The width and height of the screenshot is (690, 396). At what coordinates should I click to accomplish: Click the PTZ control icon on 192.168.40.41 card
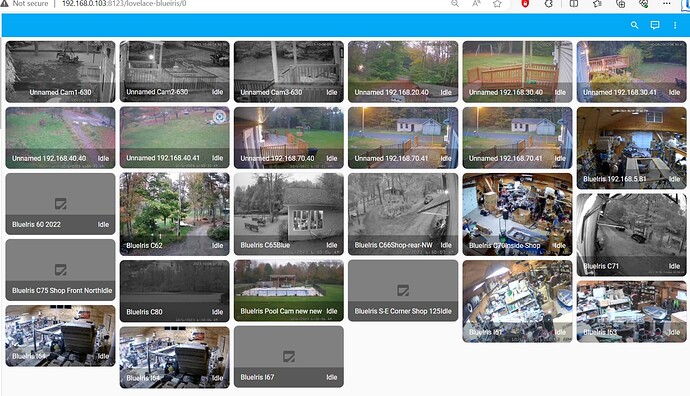pyautogui.click(x=220, y=117)
